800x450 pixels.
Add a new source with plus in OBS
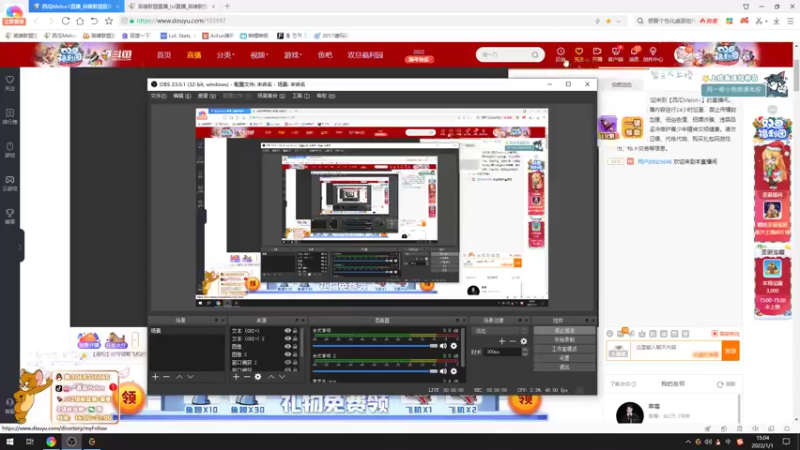click(236, 377)
